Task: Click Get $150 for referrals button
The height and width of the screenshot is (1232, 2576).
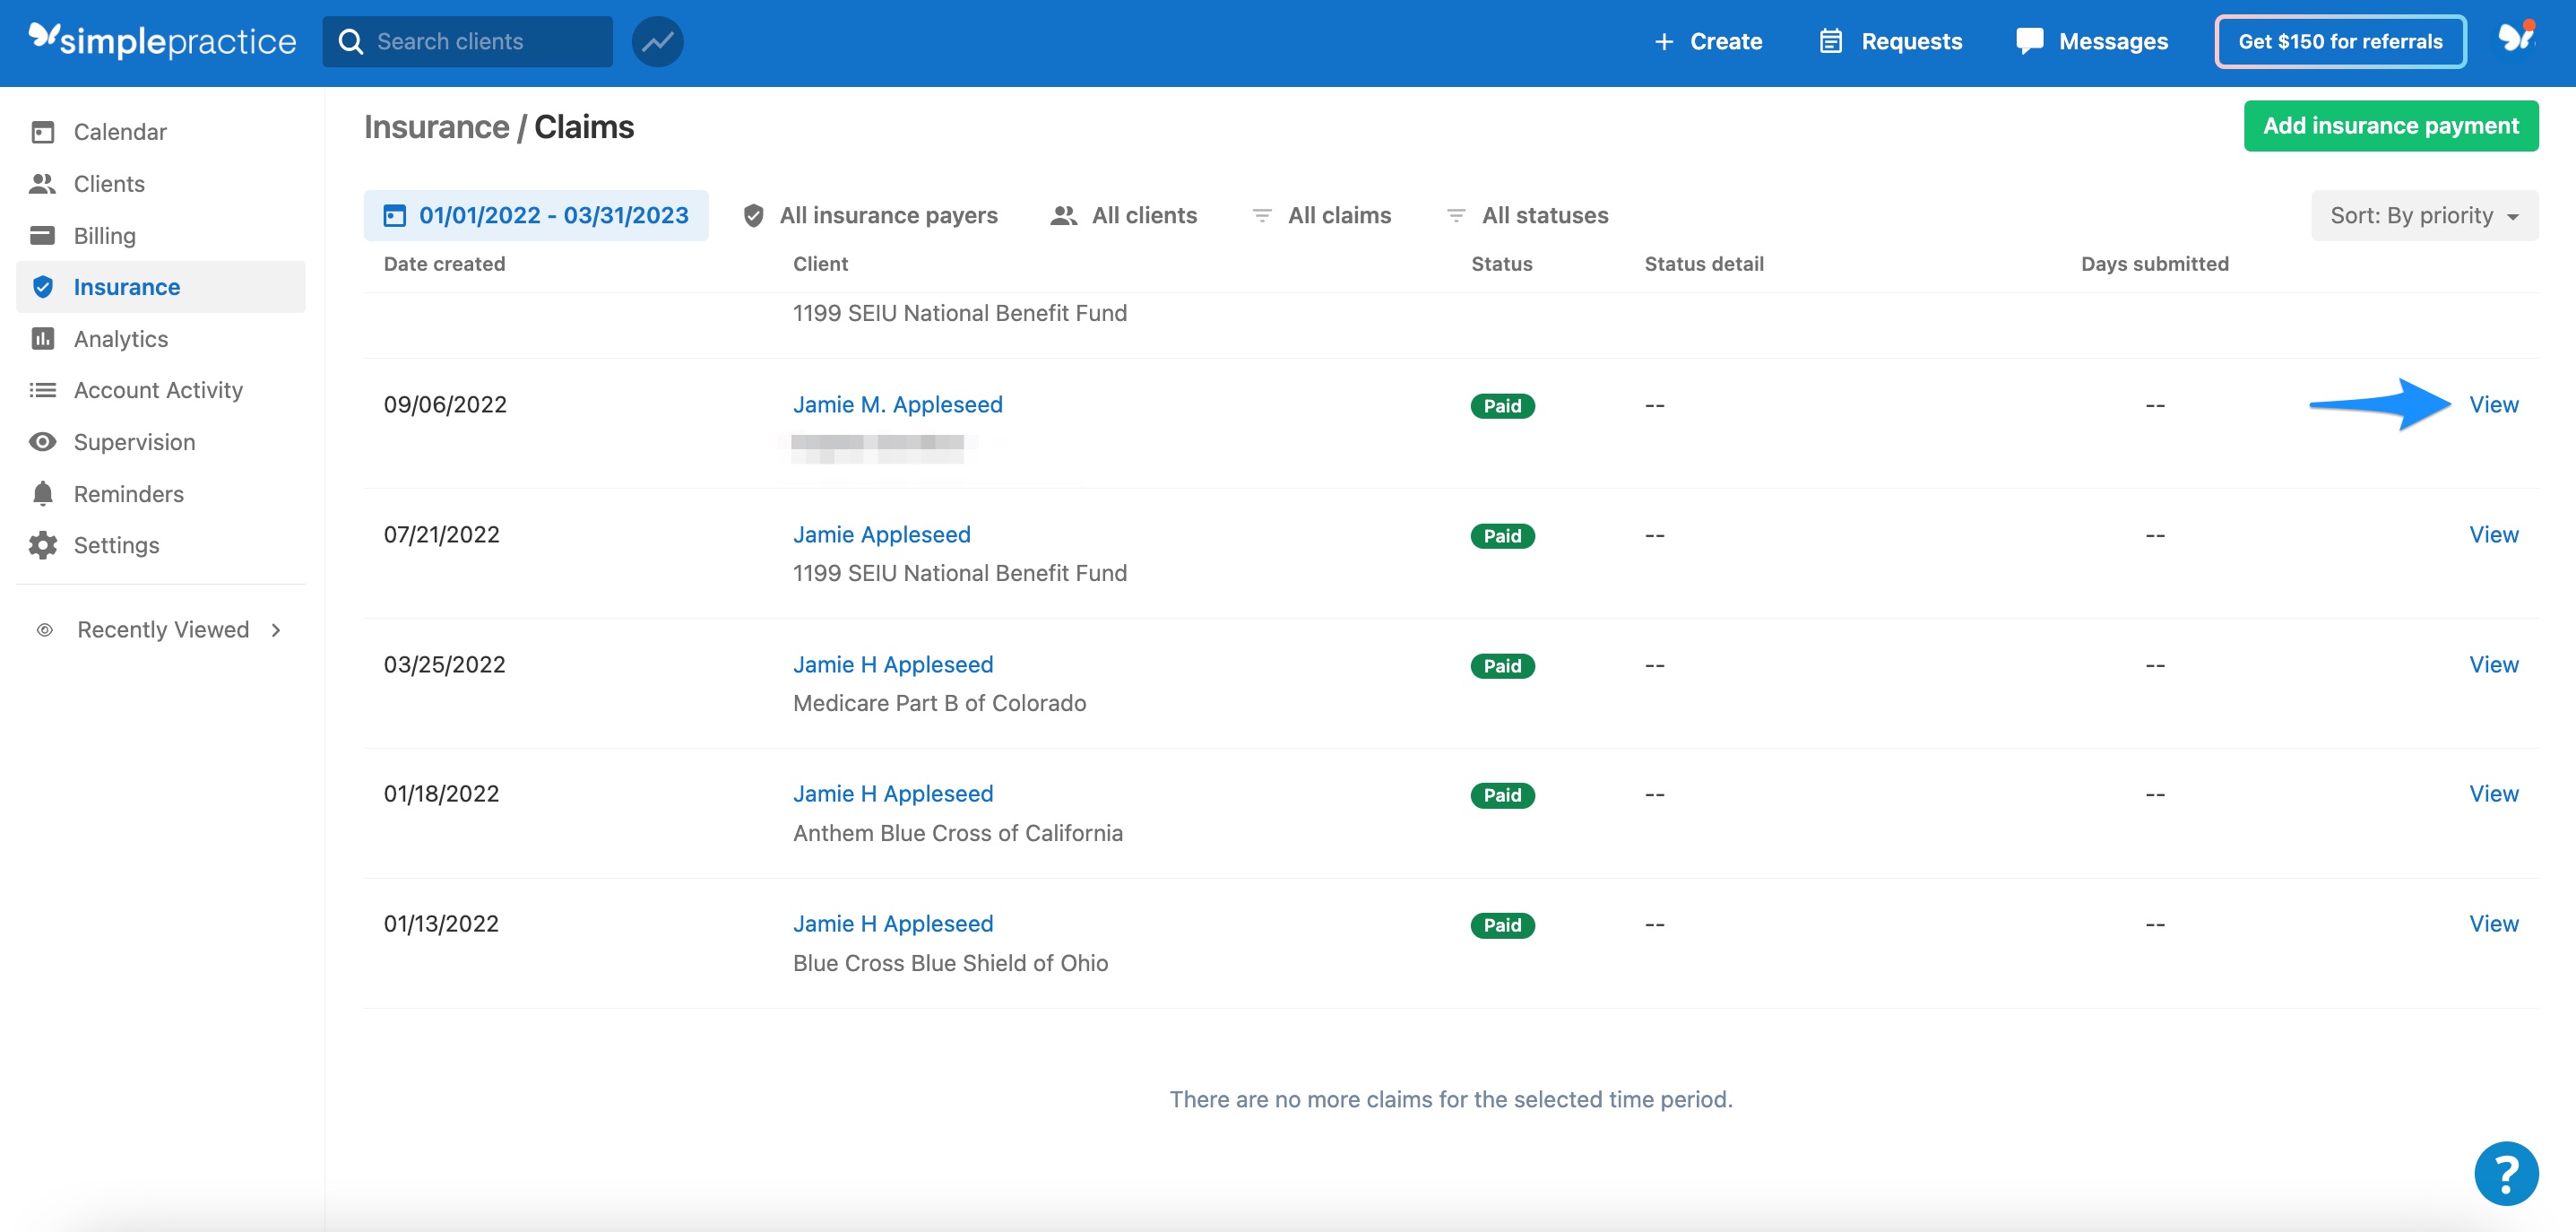Action: [x=2340, y=41]
